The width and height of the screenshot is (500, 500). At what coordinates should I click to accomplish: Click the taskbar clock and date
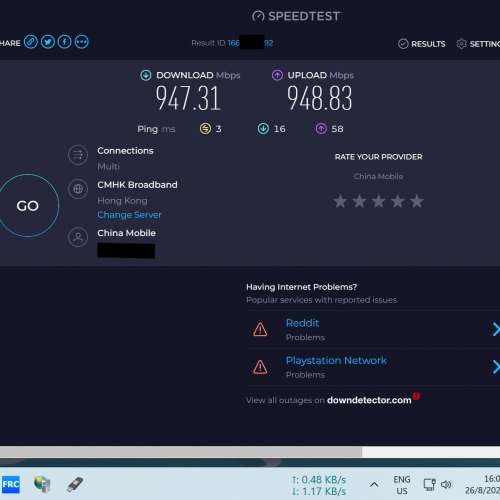pyautogui.click(x=482, y=484)
